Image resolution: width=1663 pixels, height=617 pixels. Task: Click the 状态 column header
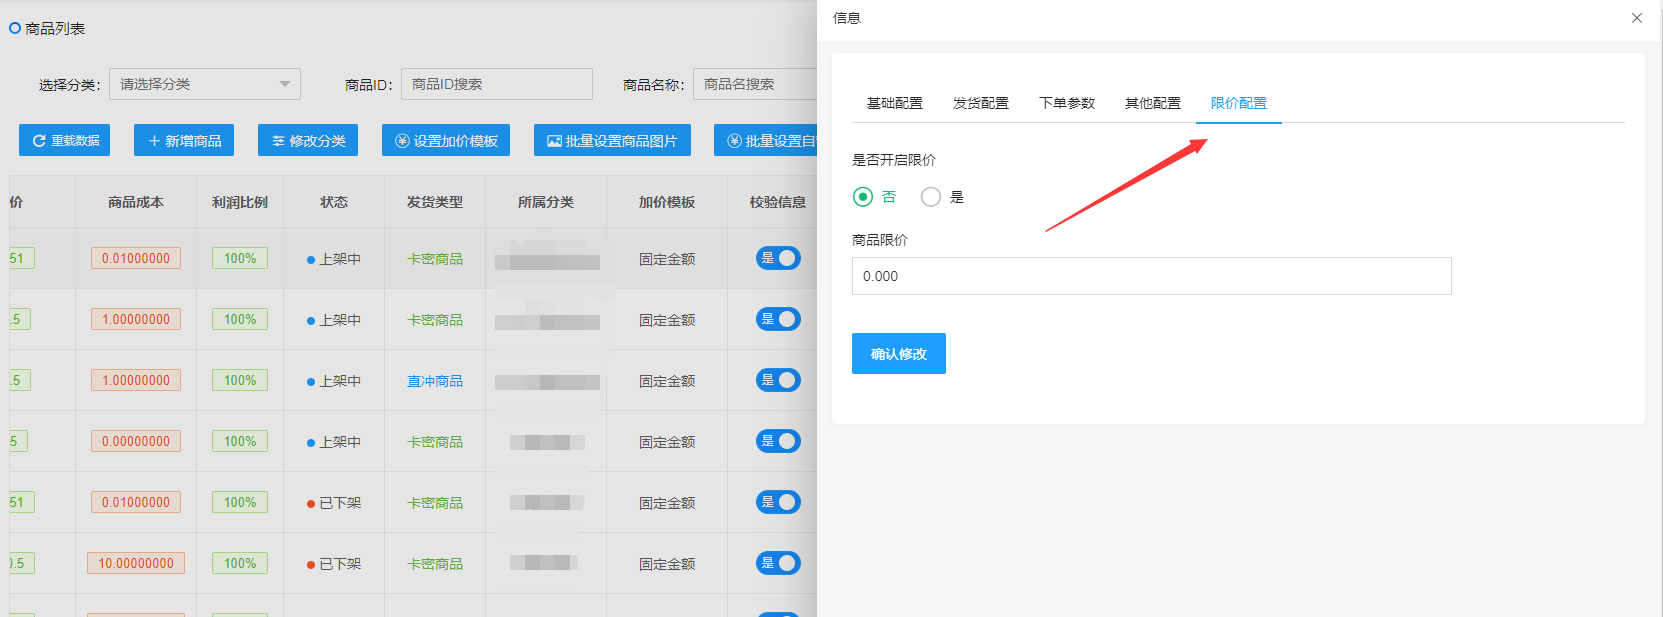click(x=334, y=202)
